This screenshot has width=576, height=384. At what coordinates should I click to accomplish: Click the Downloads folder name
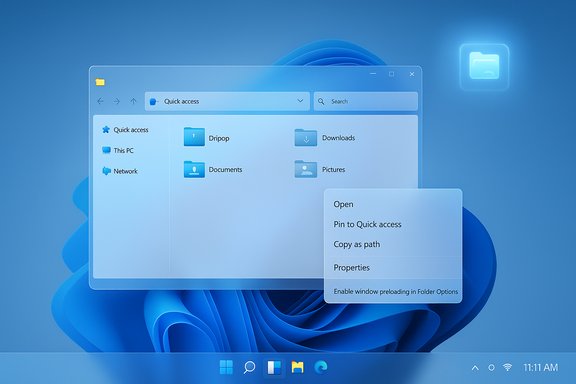338,138
